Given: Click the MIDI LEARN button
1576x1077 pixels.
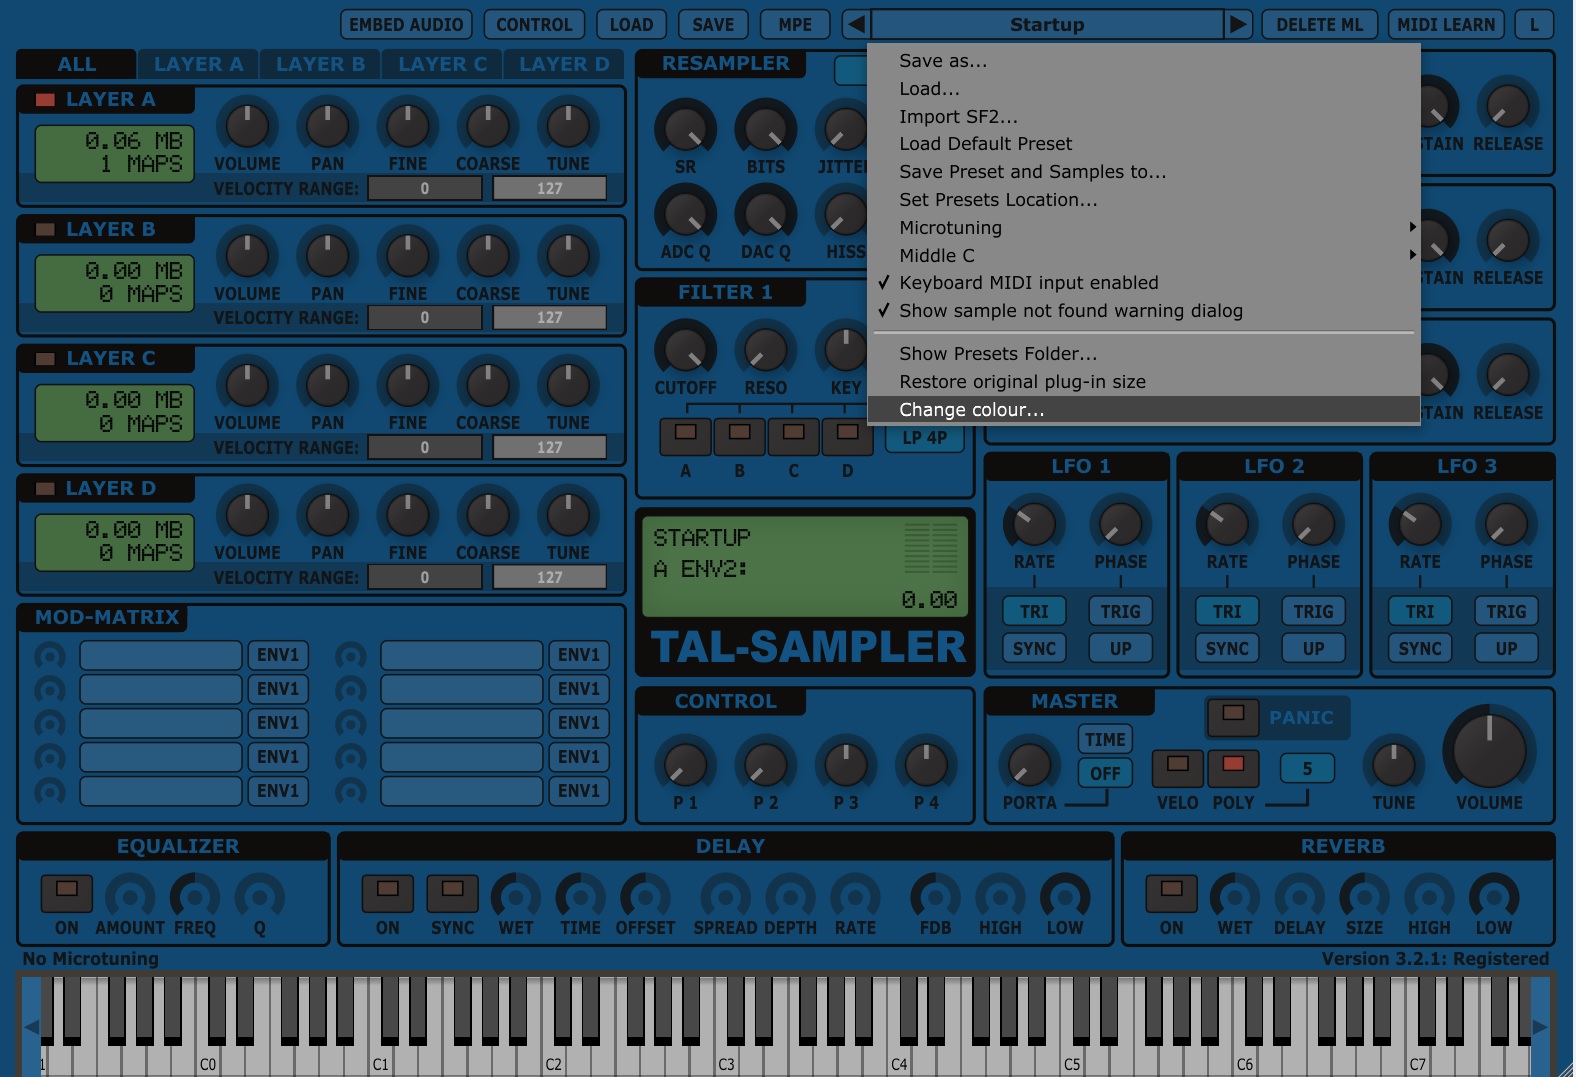Looking at the screenshot, I should (x=1446, y=24).
